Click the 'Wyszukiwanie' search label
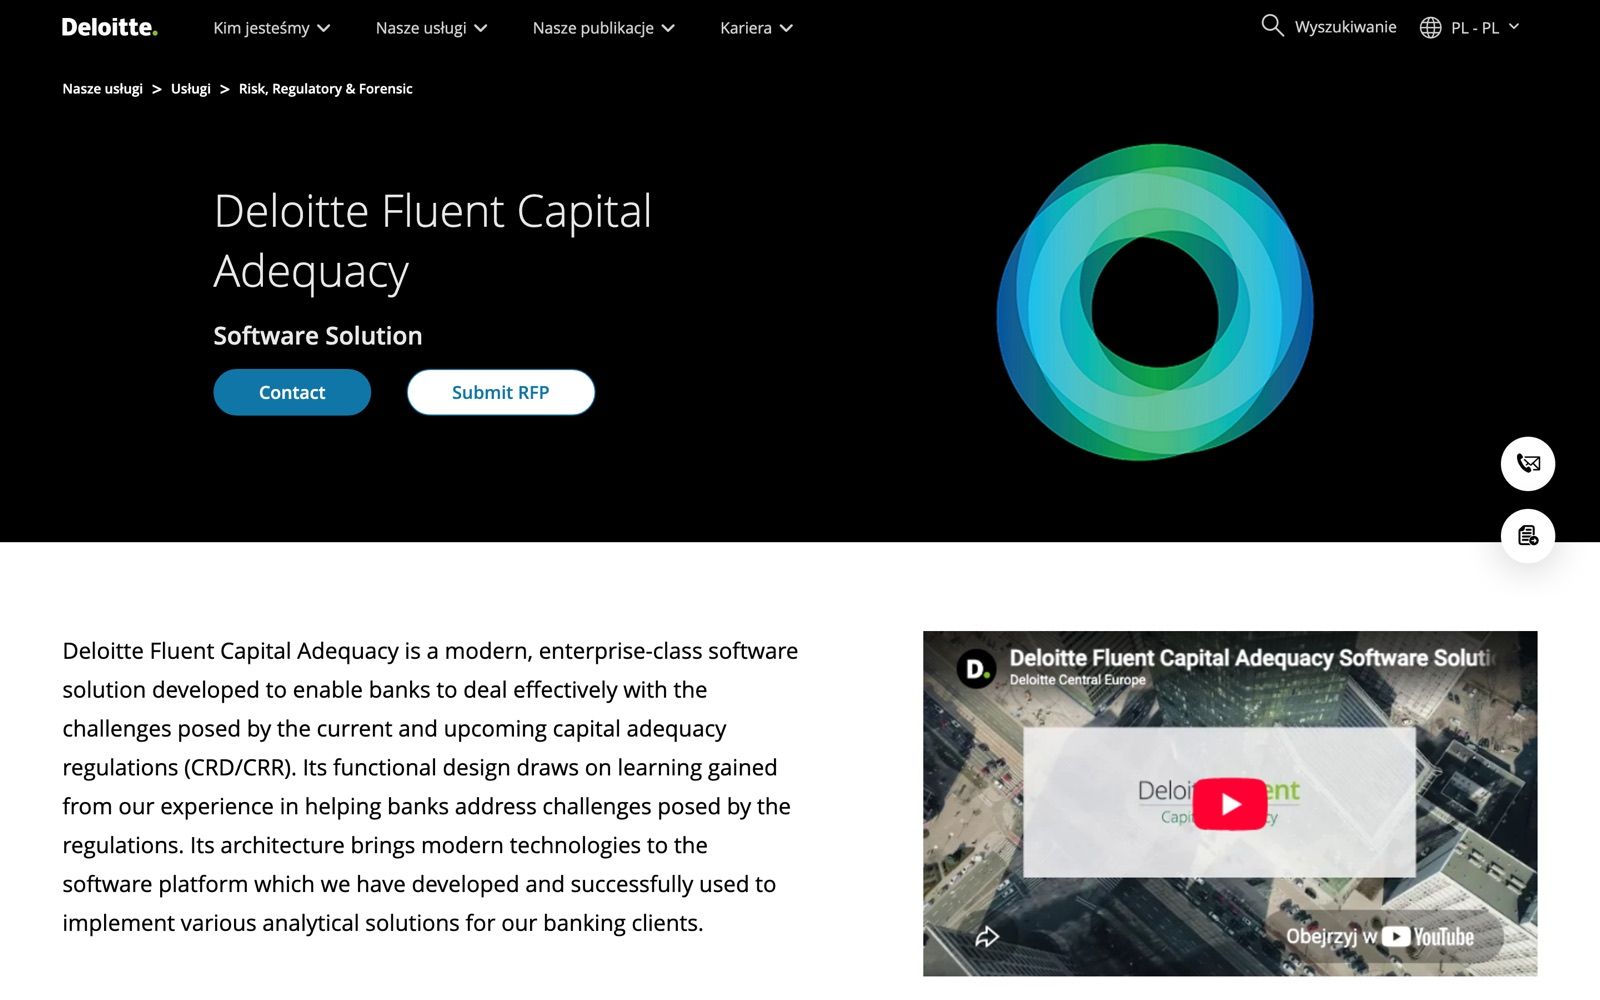This screenshot has width=1600, height=1000. [1345, 27]
